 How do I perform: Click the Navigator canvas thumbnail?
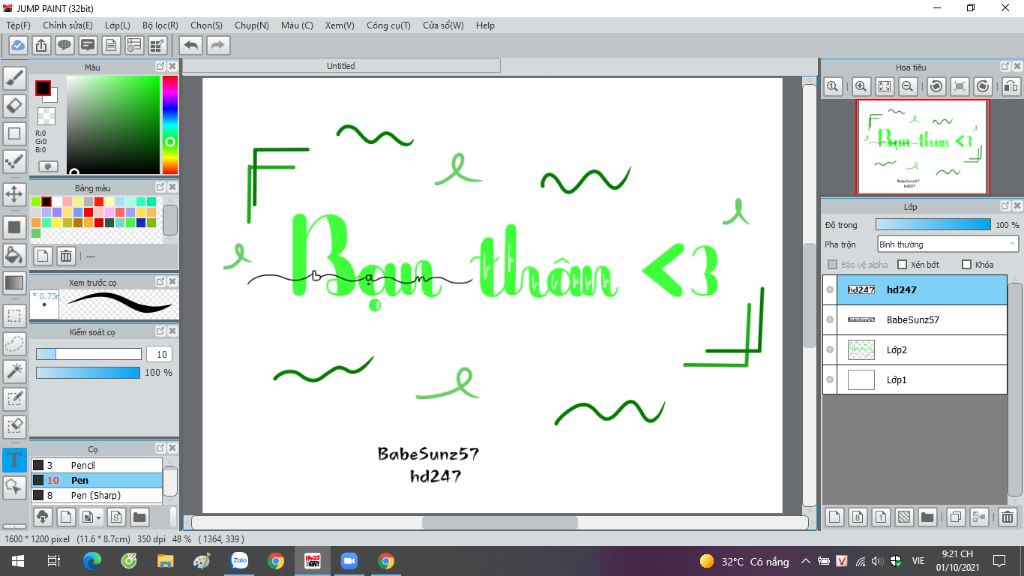(x=922, y=147)
